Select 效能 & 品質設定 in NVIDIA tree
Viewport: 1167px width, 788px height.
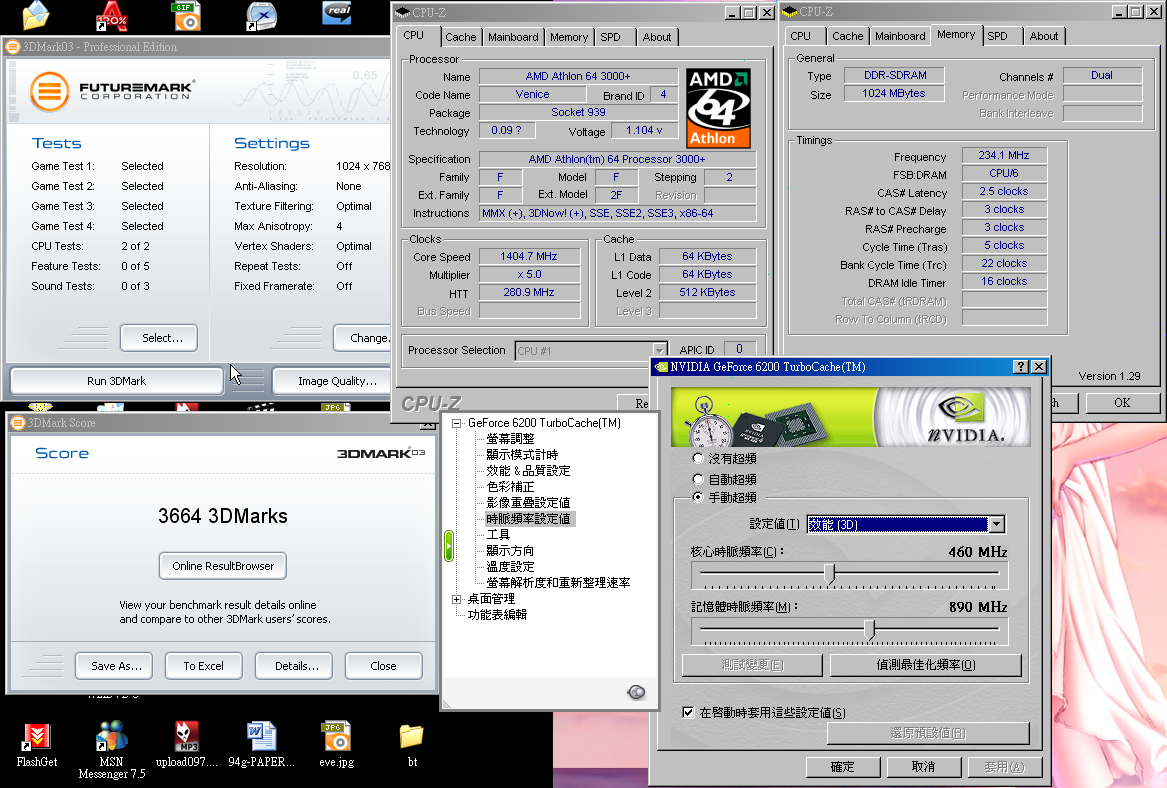click(x=528, y=471)
